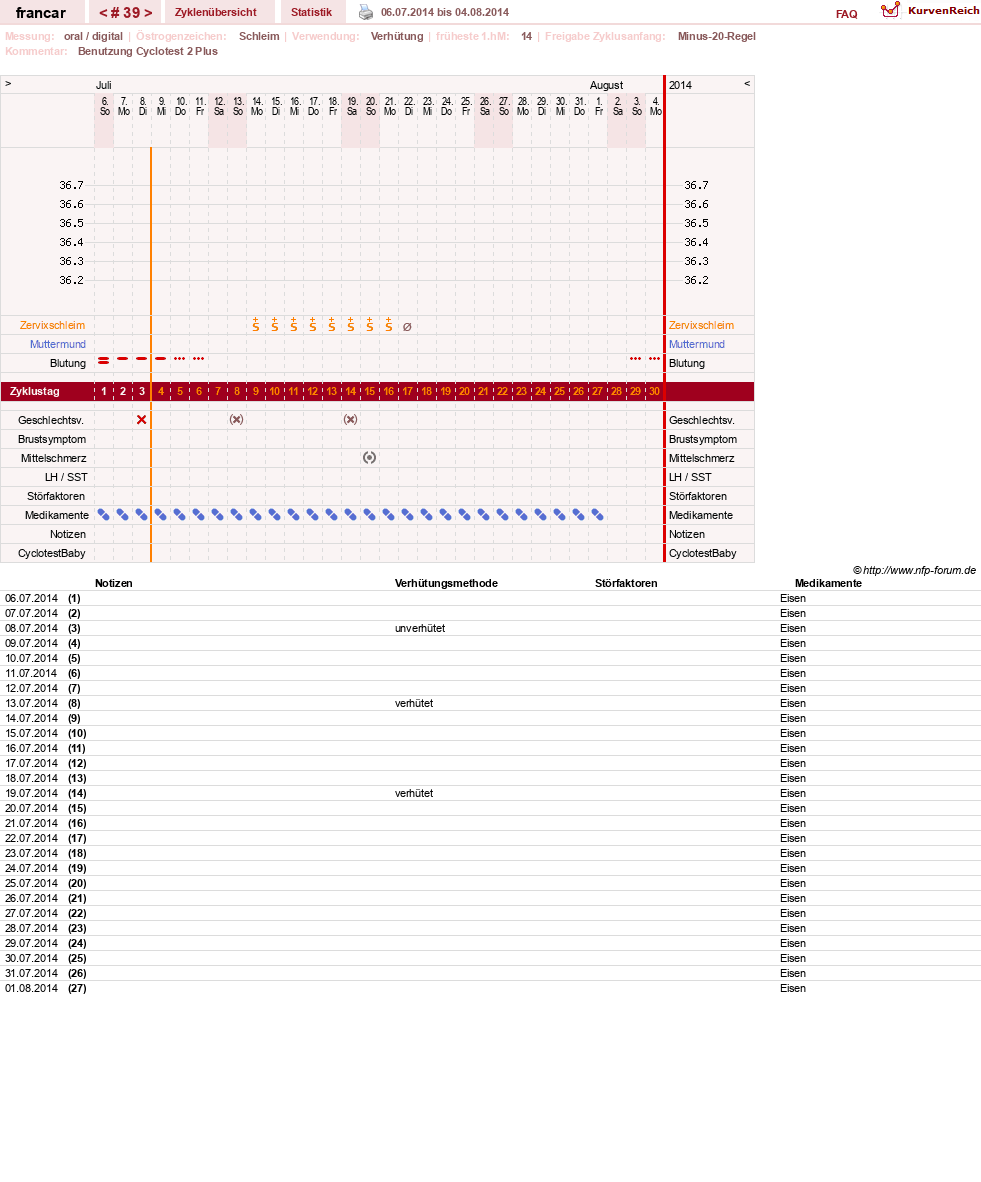This screenshot has height=1182, width=981.
Task: Click 'verhütet' entry for 13.07.2014
Action: 414,703
